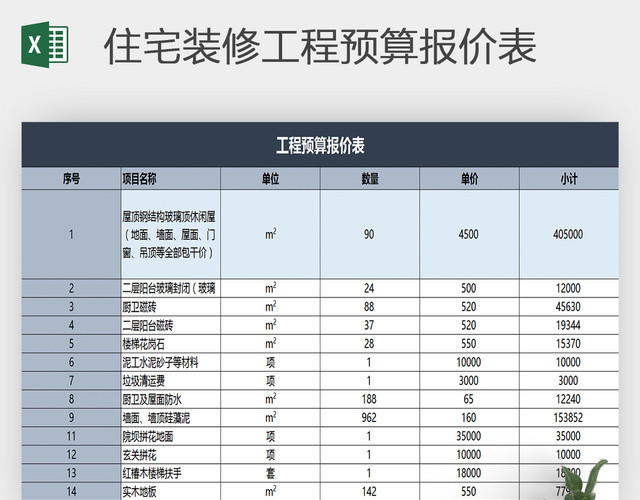
Task: Click the 数量 column header
Action: pos(370,179)
